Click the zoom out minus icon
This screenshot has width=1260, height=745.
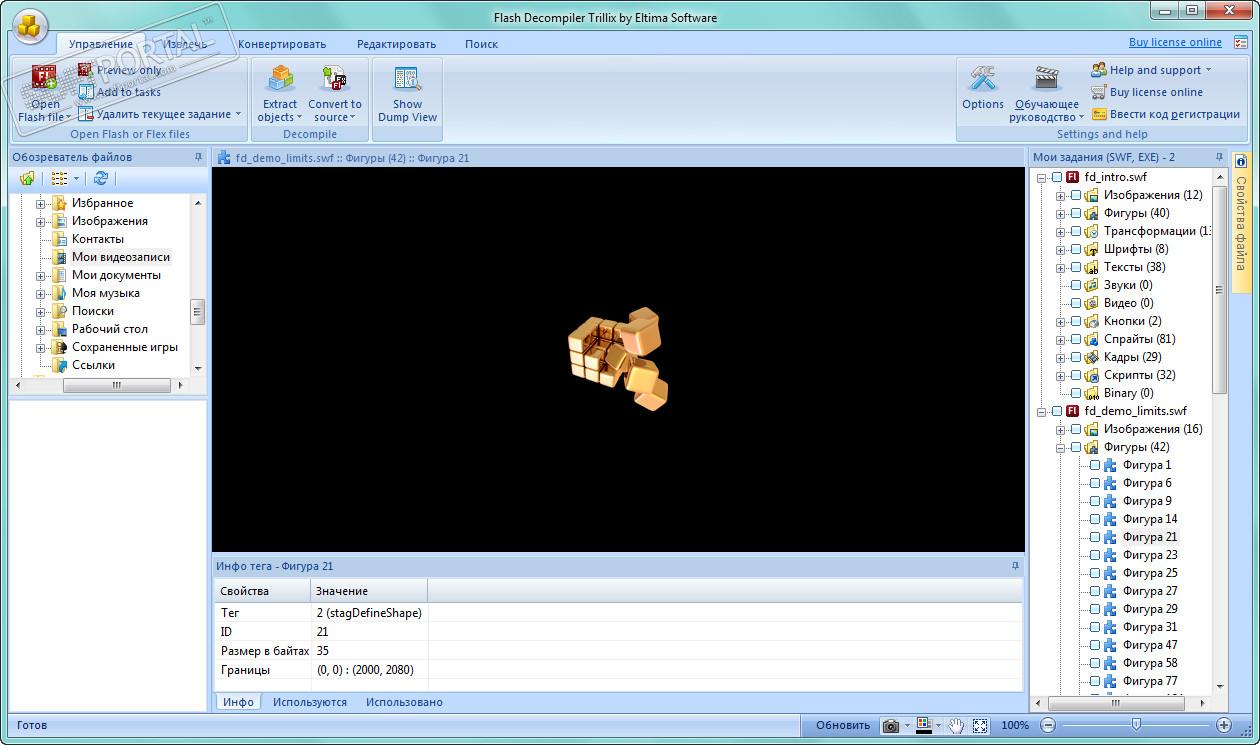[x=1048, y=725]
